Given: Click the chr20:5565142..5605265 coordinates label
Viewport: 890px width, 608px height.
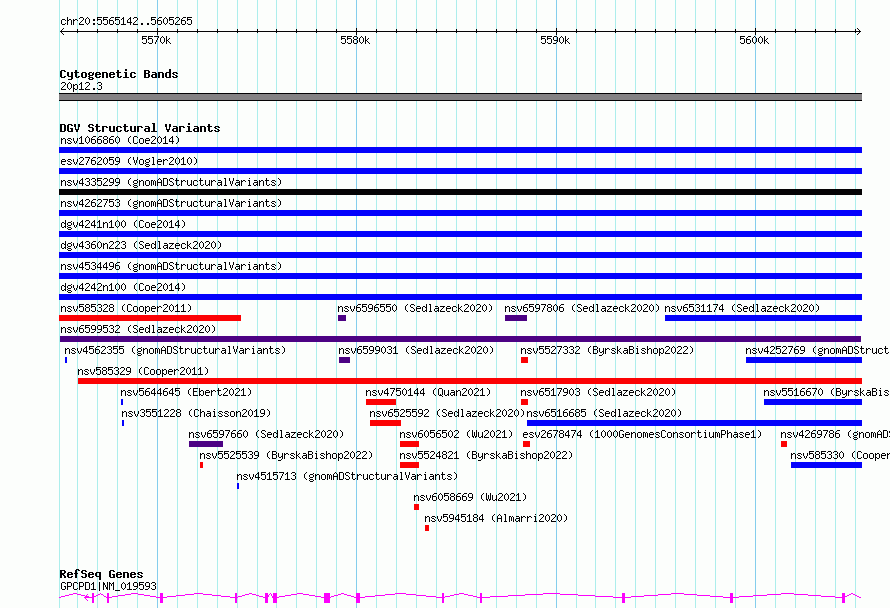Looking at the screenshot, I should pyautogui.click(x=126, y=21).
